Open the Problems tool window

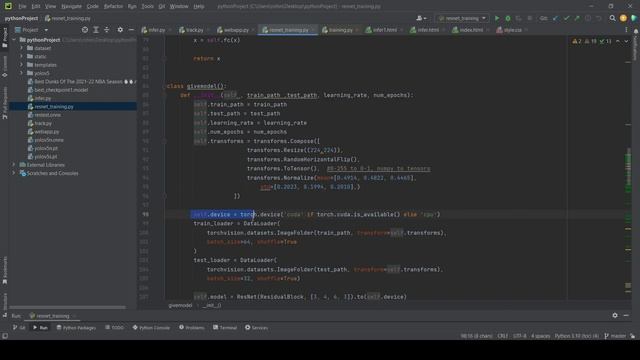[192, 328]
